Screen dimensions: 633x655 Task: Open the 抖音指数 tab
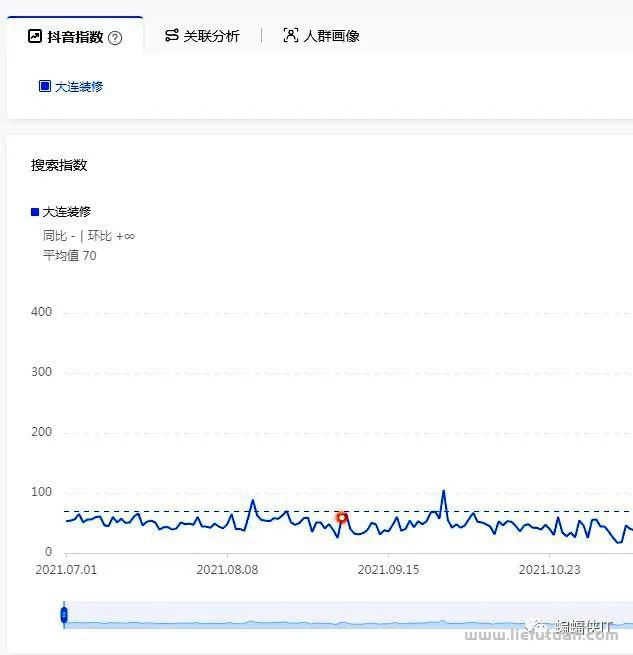point(75,36)
